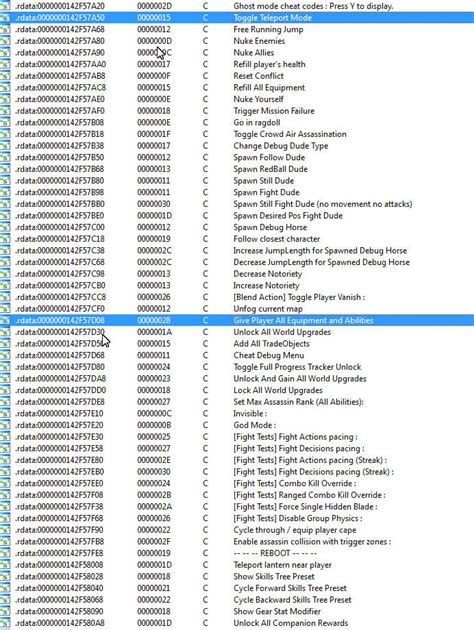Click the 'Spawn Debug Horse' string
The height and width of the screenshot is (630, 474).
pyautogui.click(x=270, y=227)
